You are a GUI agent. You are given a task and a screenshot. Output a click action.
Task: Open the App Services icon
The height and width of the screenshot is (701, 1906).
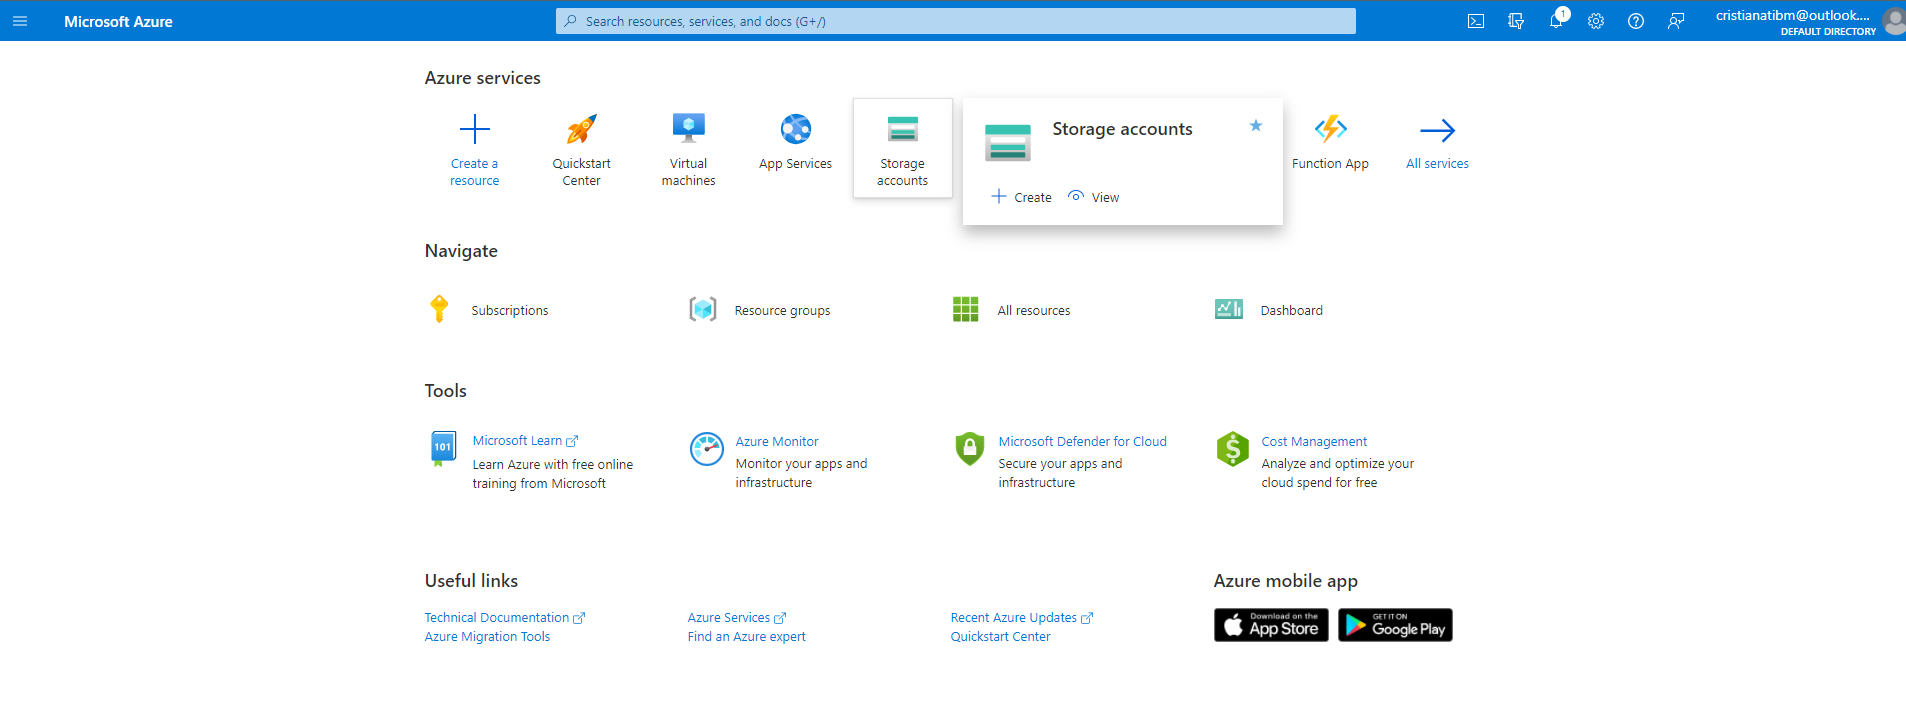pos(795,129)
